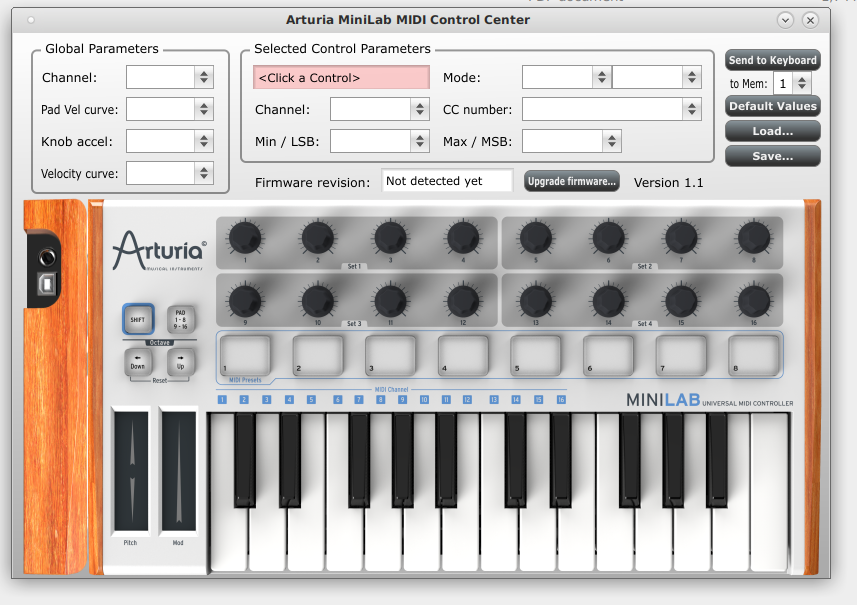The height and width of the screenshot is (605, 857).
Task: Click drum pad 4
Action: tap(463, 355)
